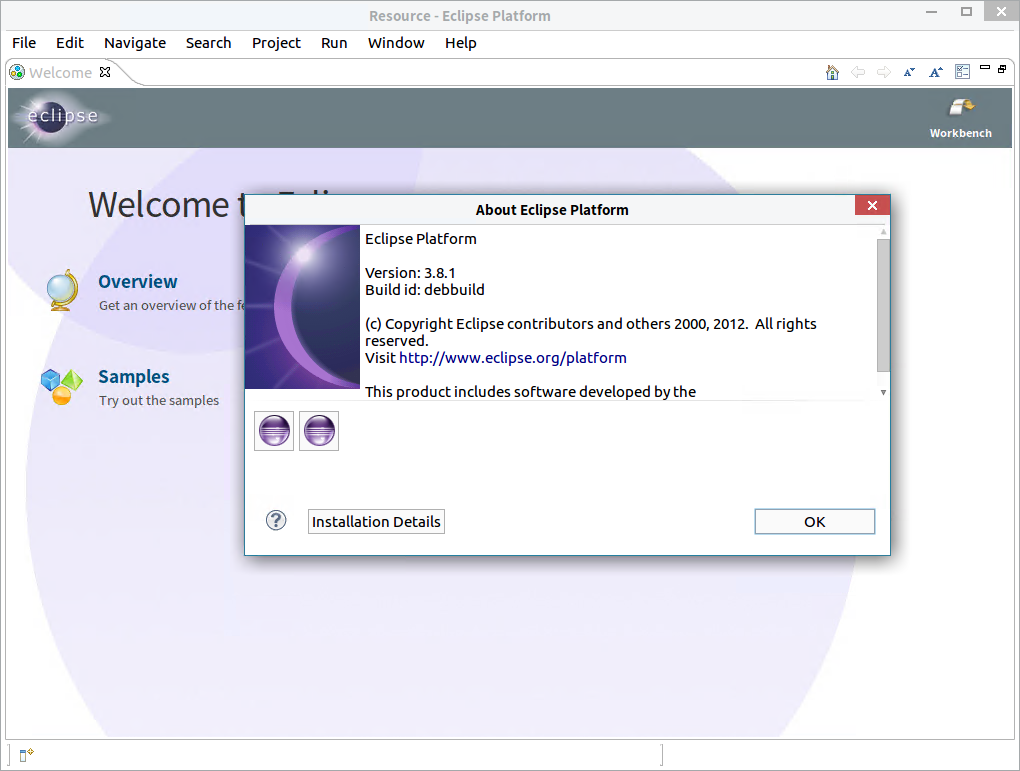1020x771 pixels.
Task: Click the Eclipse logo in the banner
Action: tap(60, 118)
